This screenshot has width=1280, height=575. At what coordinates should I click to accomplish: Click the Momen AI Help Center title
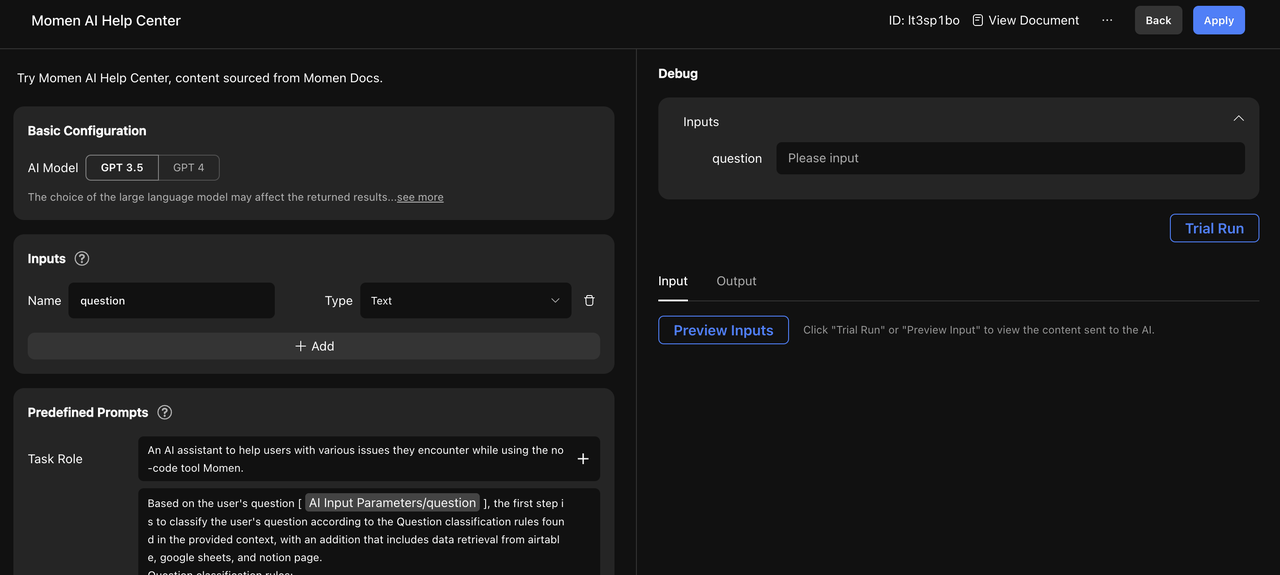pos(106,20)
